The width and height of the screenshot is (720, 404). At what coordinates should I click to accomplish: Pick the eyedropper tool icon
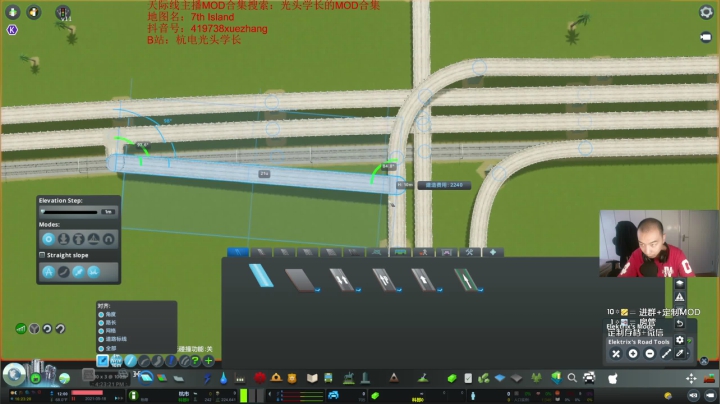click(680, 353)
